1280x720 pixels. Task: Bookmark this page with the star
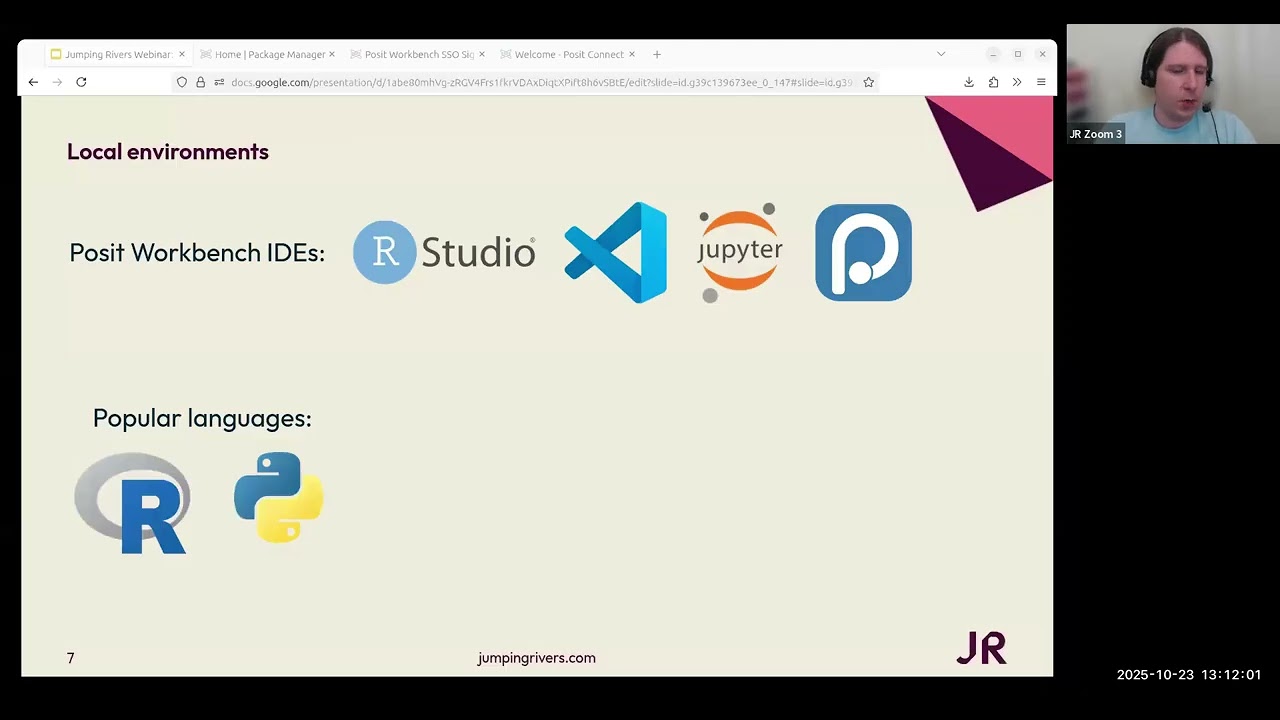click(868, 82)
